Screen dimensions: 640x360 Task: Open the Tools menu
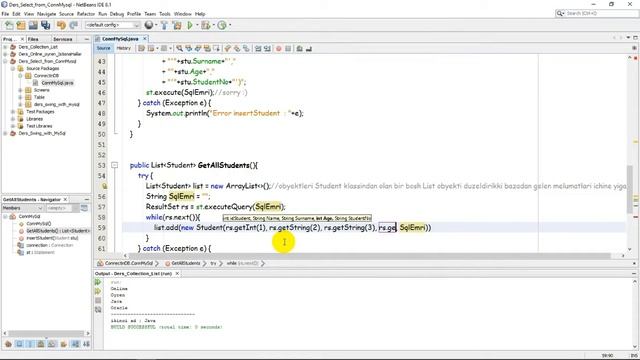pos(164,14)
